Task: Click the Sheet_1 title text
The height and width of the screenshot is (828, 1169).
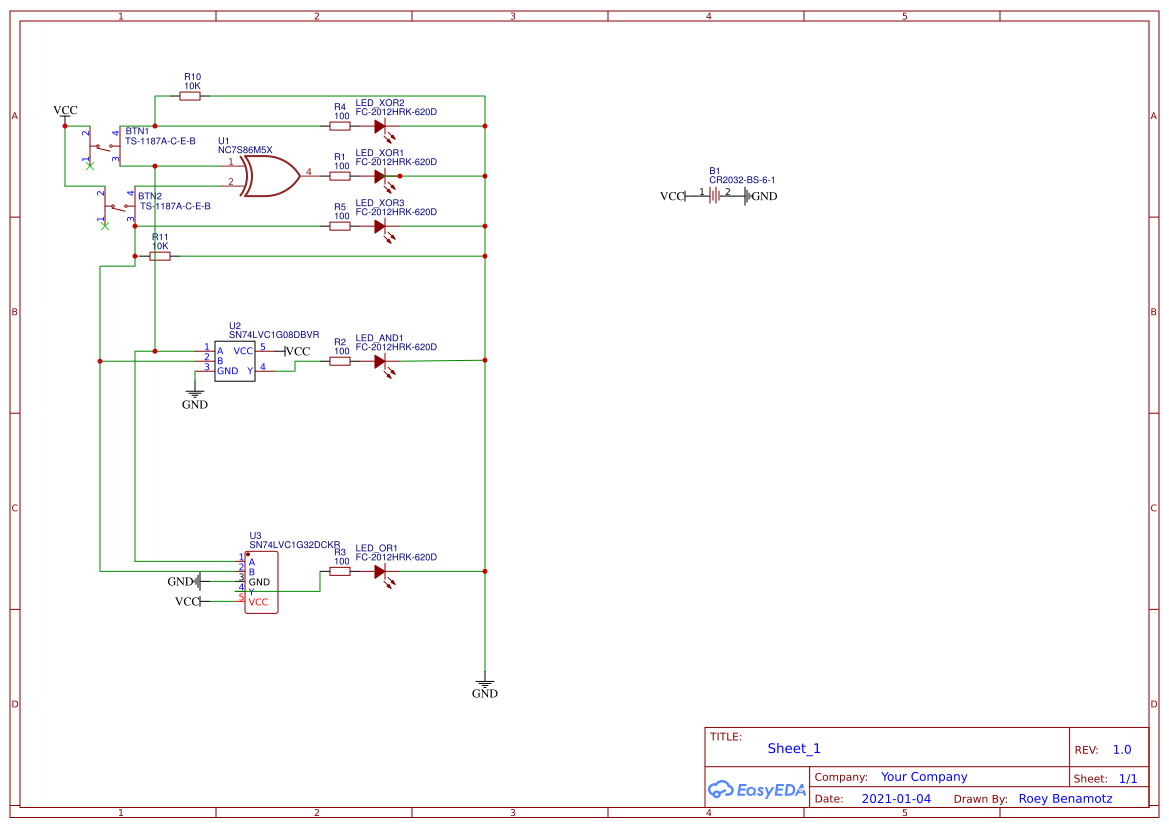Action: [x=791, y=748]
